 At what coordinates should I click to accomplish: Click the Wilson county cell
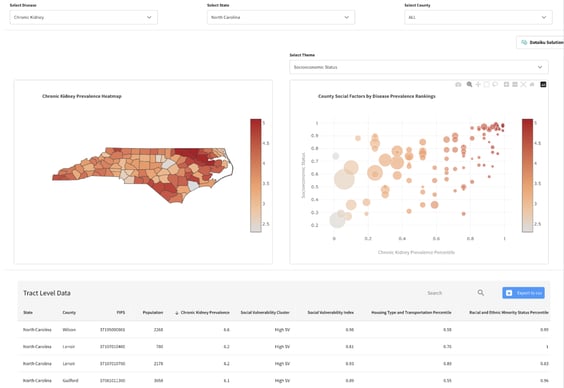click(x=69, y=330)
